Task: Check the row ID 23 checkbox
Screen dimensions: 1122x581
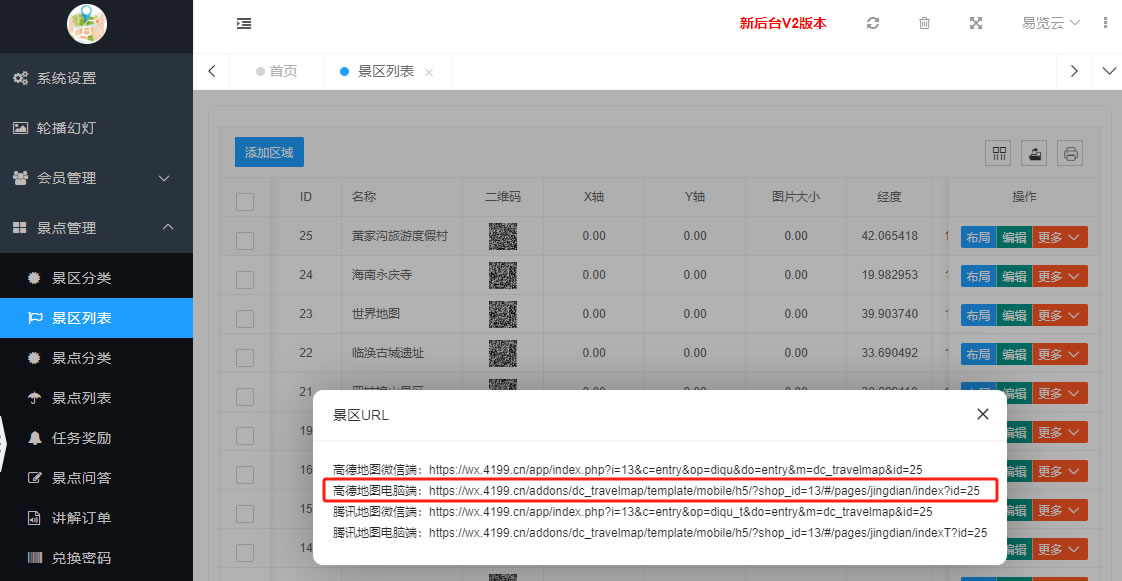Action: tap(245, 318)
